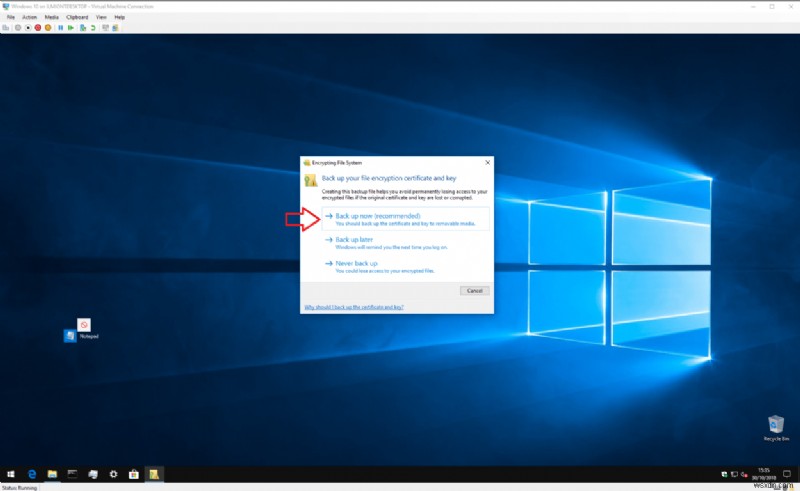The width and height of the screenshot is (800, 491).
Task: Open the Command Prompt taskbar icon
Action: coord(72,474)
